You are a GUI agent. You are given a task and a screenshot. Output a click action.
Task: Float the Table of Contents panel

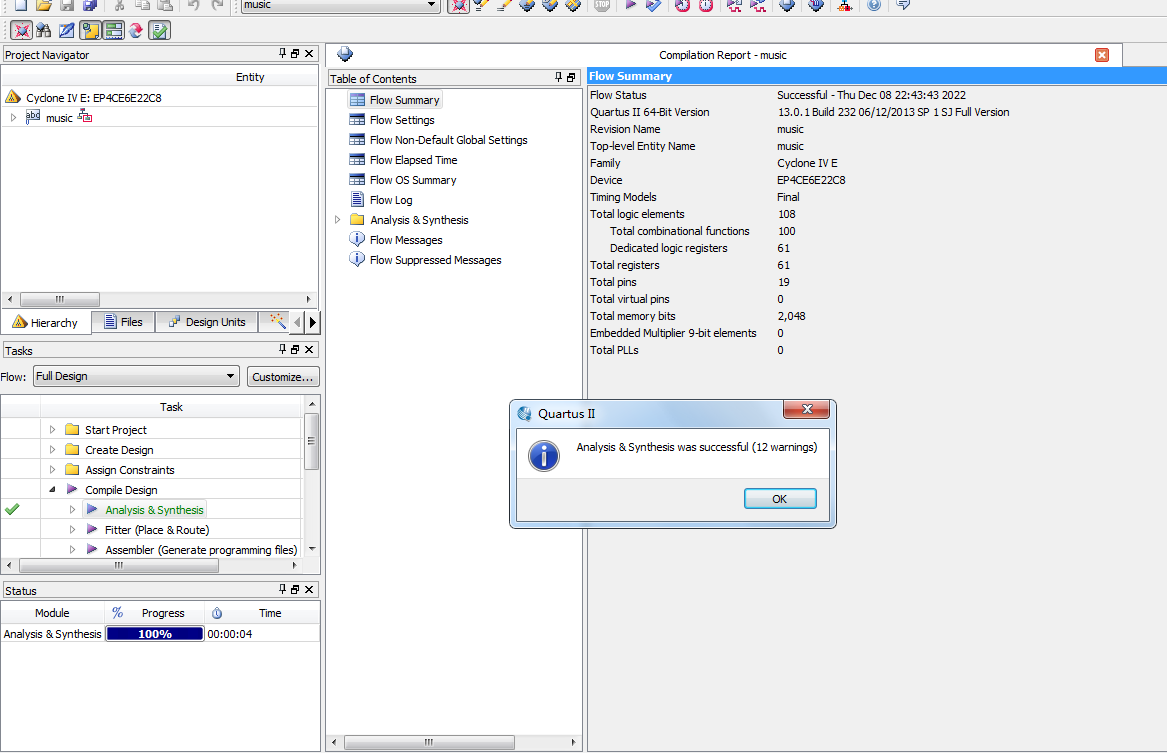point(571,78)
